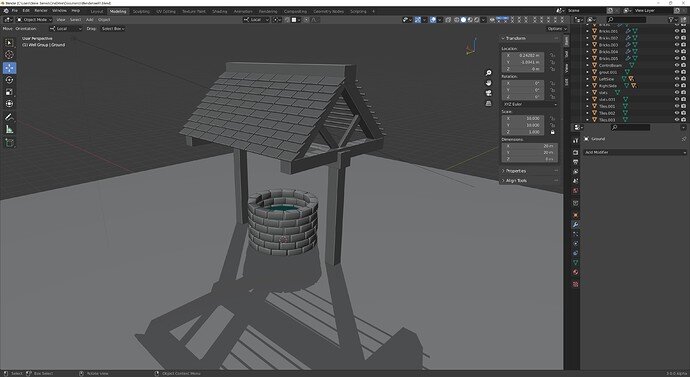
Task: Click the viewport pan hand icon
Action: [x=488, y=83]
